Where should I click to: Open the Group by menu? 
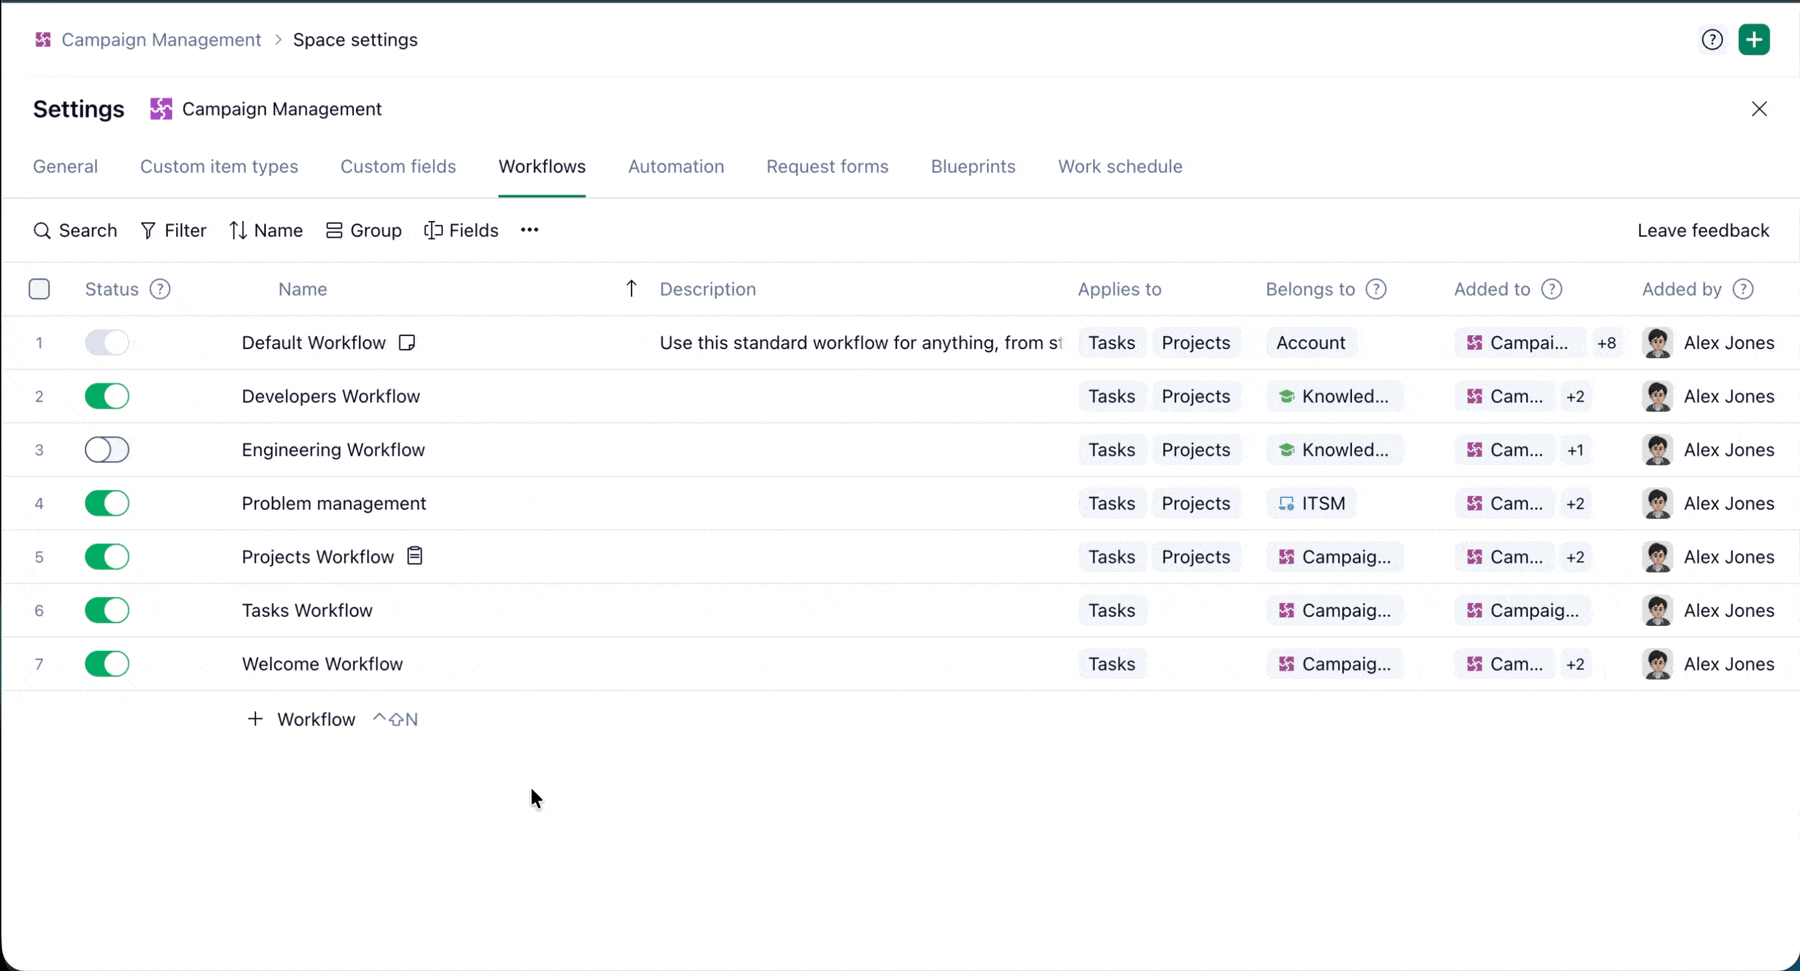364,230
